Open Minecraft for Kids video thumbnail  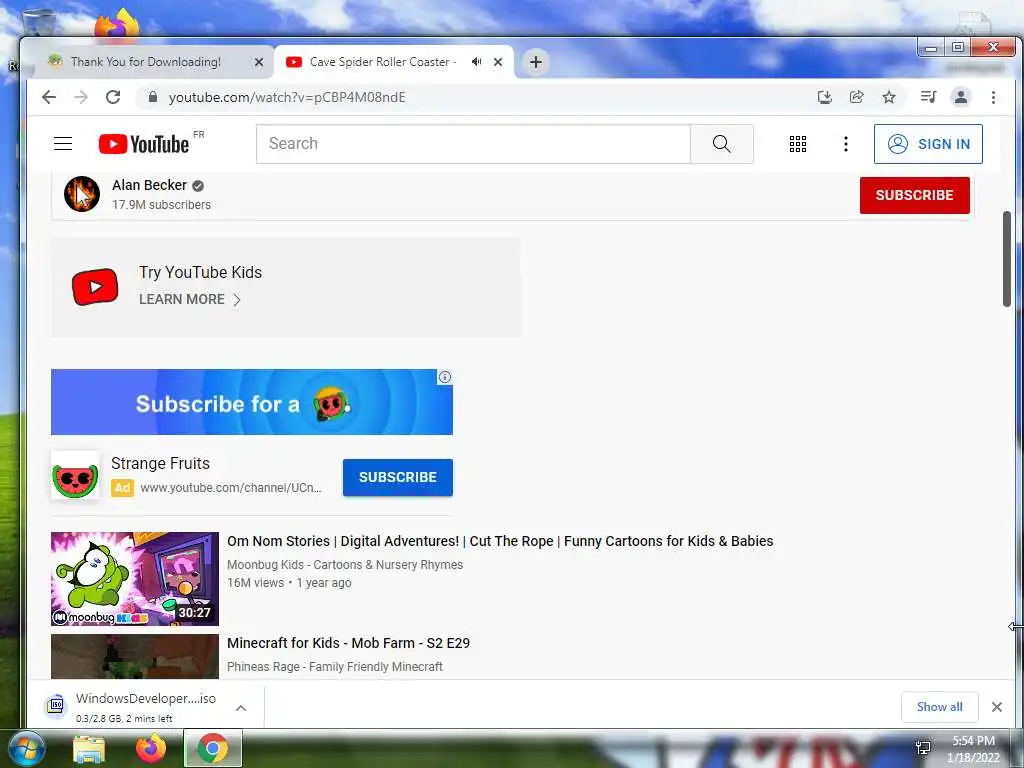point(135,656)
